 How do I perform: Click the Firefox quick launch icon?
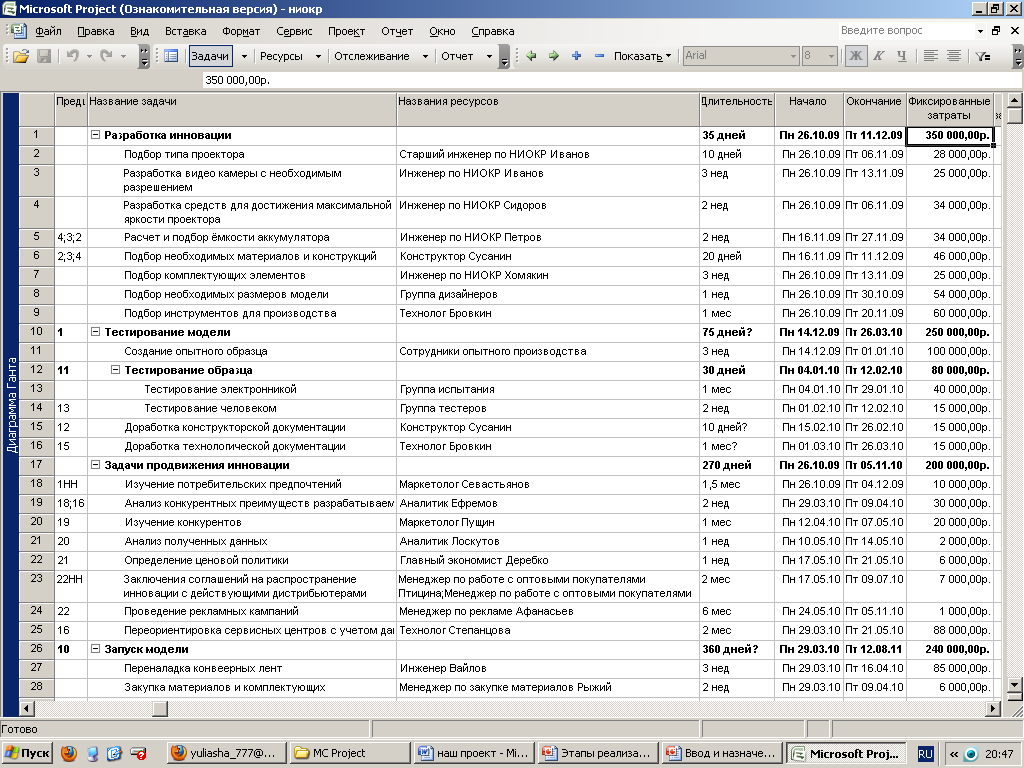[68, 754]
